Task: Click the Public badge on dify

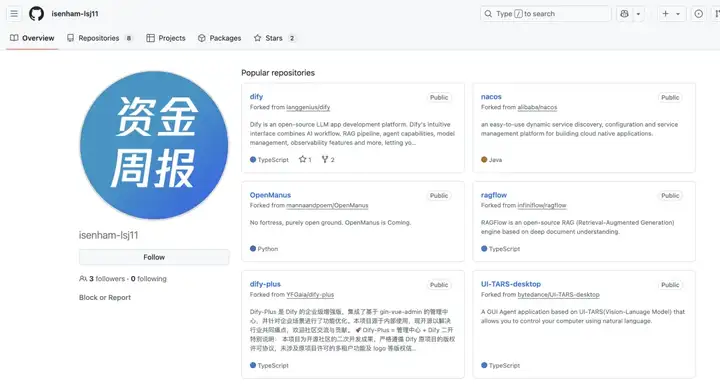Action: [439, 97]
